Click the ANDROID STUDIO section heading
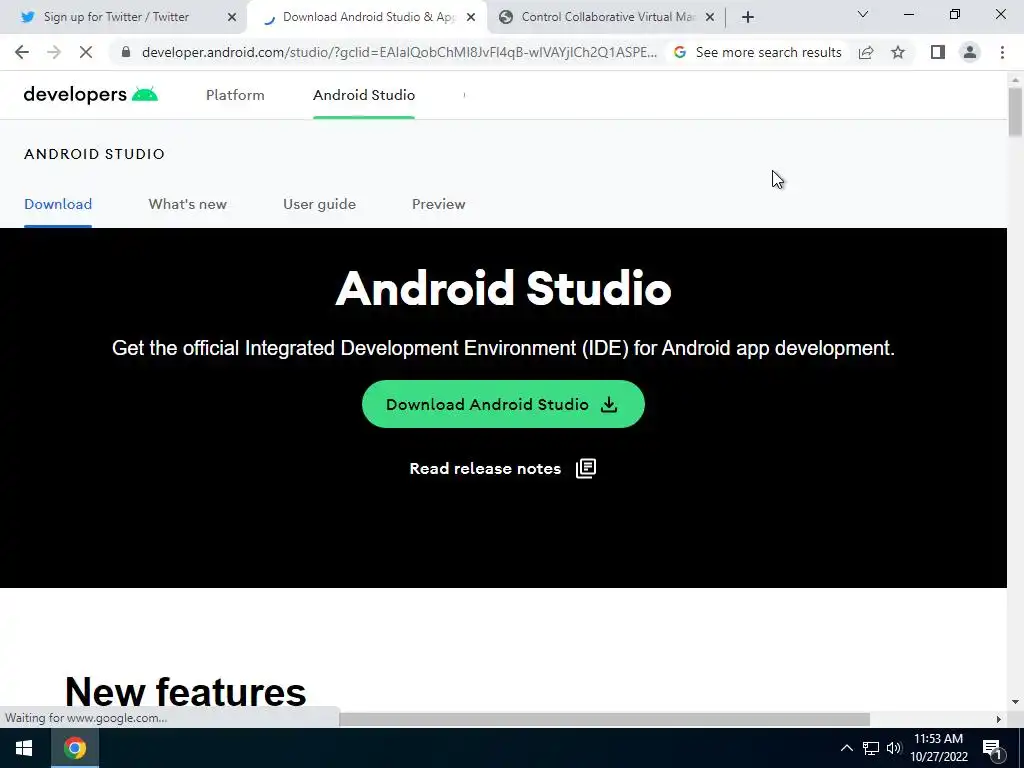Screen dimensions: 1024x768 pos(94,154)
